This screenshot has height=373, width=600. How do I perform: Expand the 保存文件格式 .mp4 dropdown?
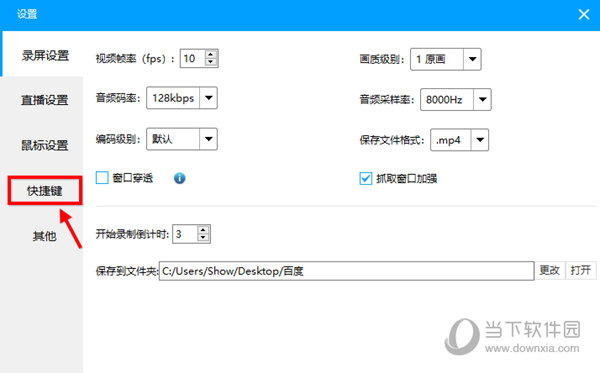(459, 140)
